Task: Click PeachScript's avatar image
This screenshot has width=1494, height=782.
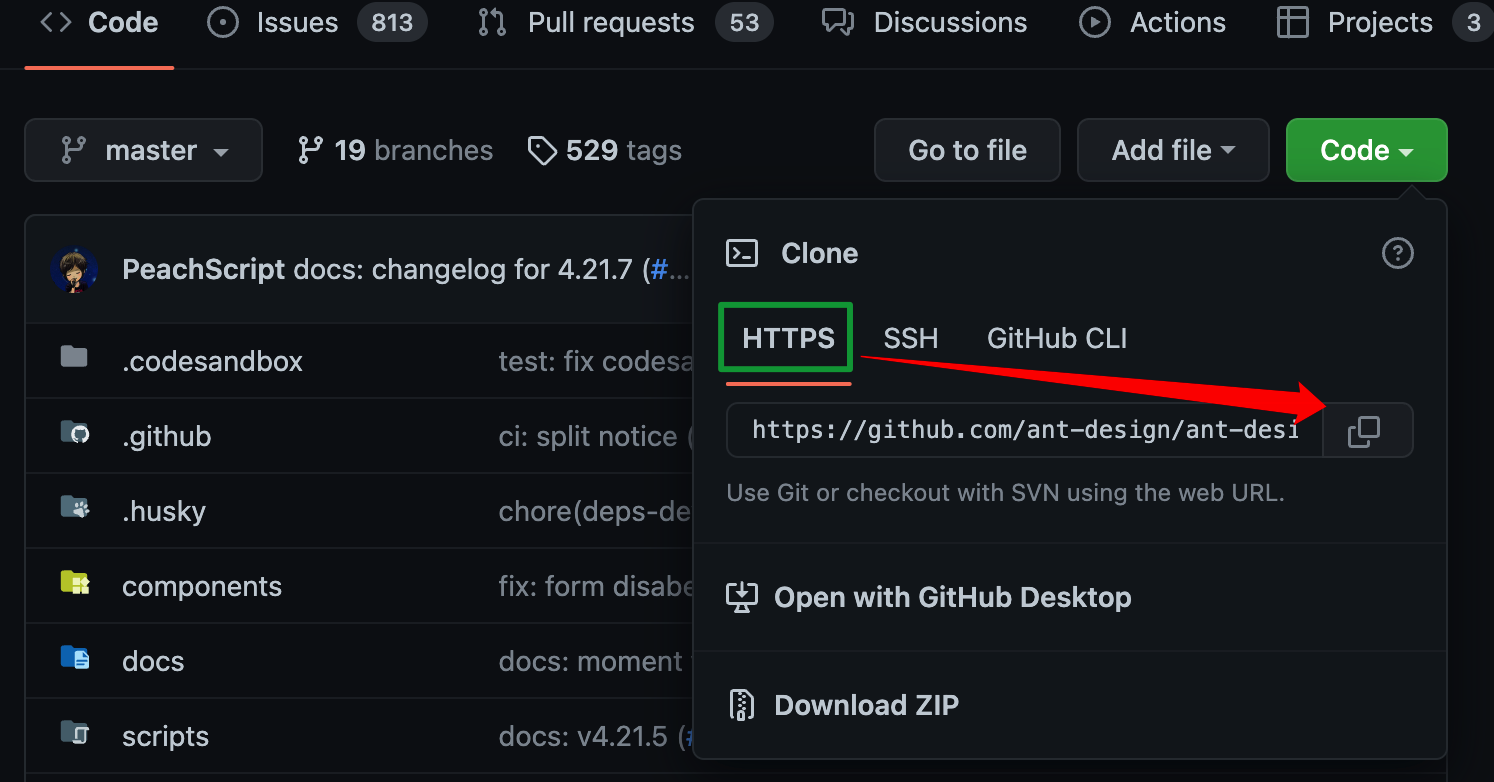Action: click(74, 269)
